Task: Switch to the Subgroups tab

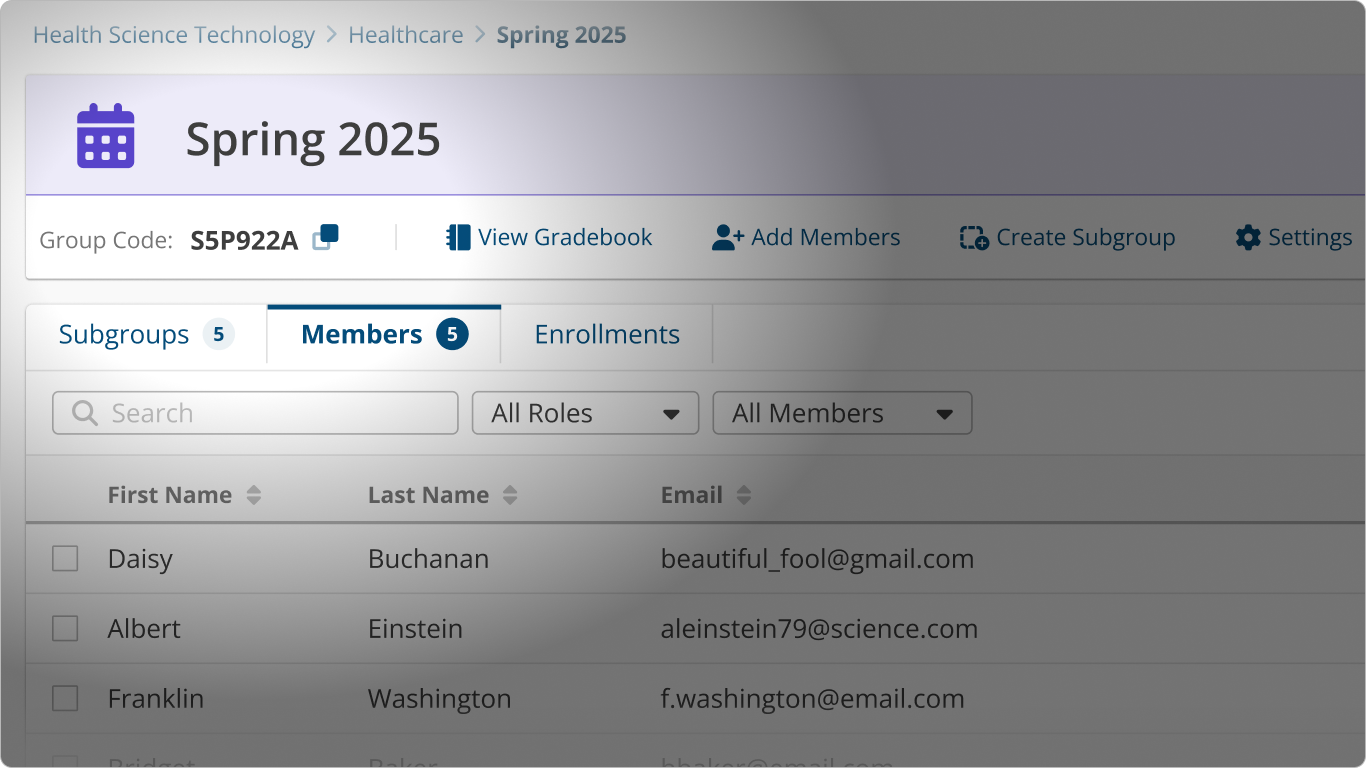Action: (123, 334)
